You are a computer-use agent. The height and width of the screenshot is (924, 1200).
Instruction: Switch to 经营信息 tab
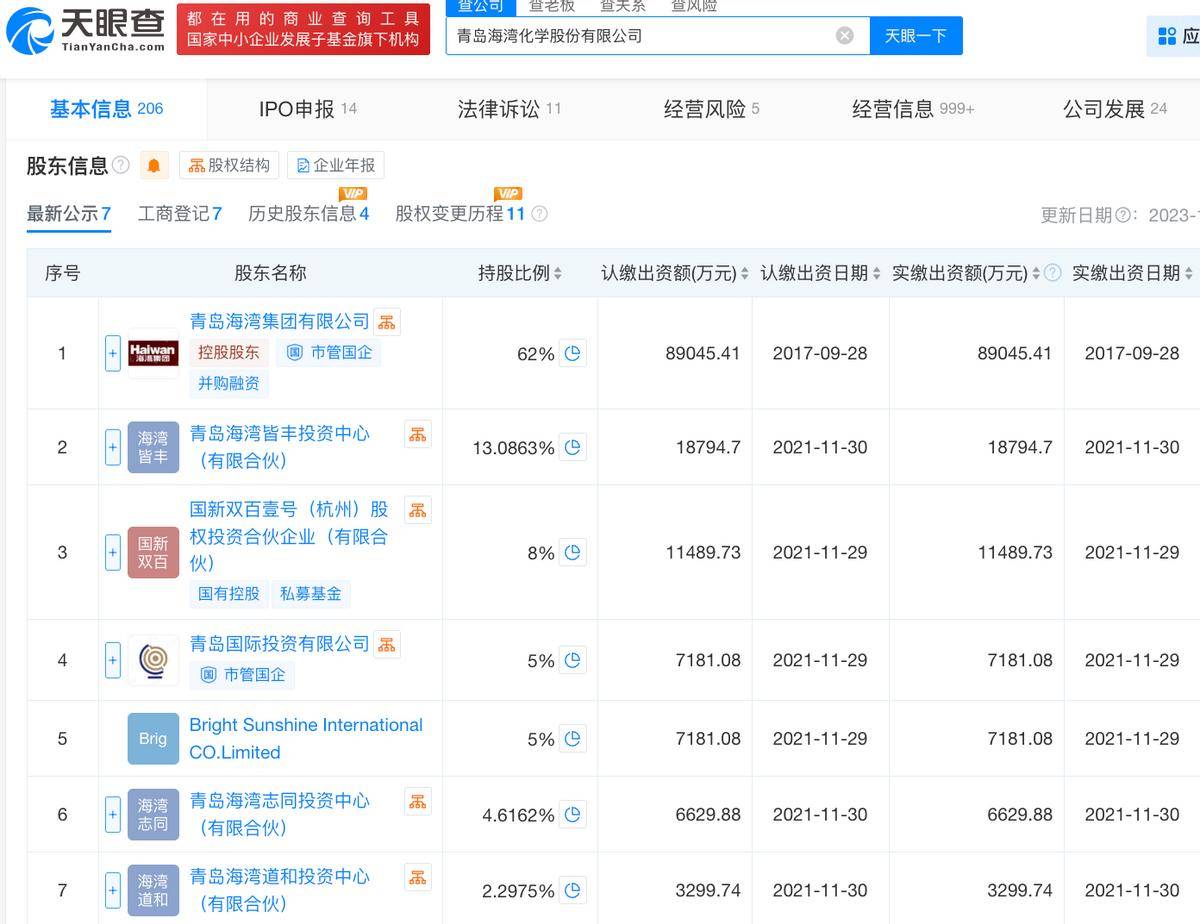point(913,109)
